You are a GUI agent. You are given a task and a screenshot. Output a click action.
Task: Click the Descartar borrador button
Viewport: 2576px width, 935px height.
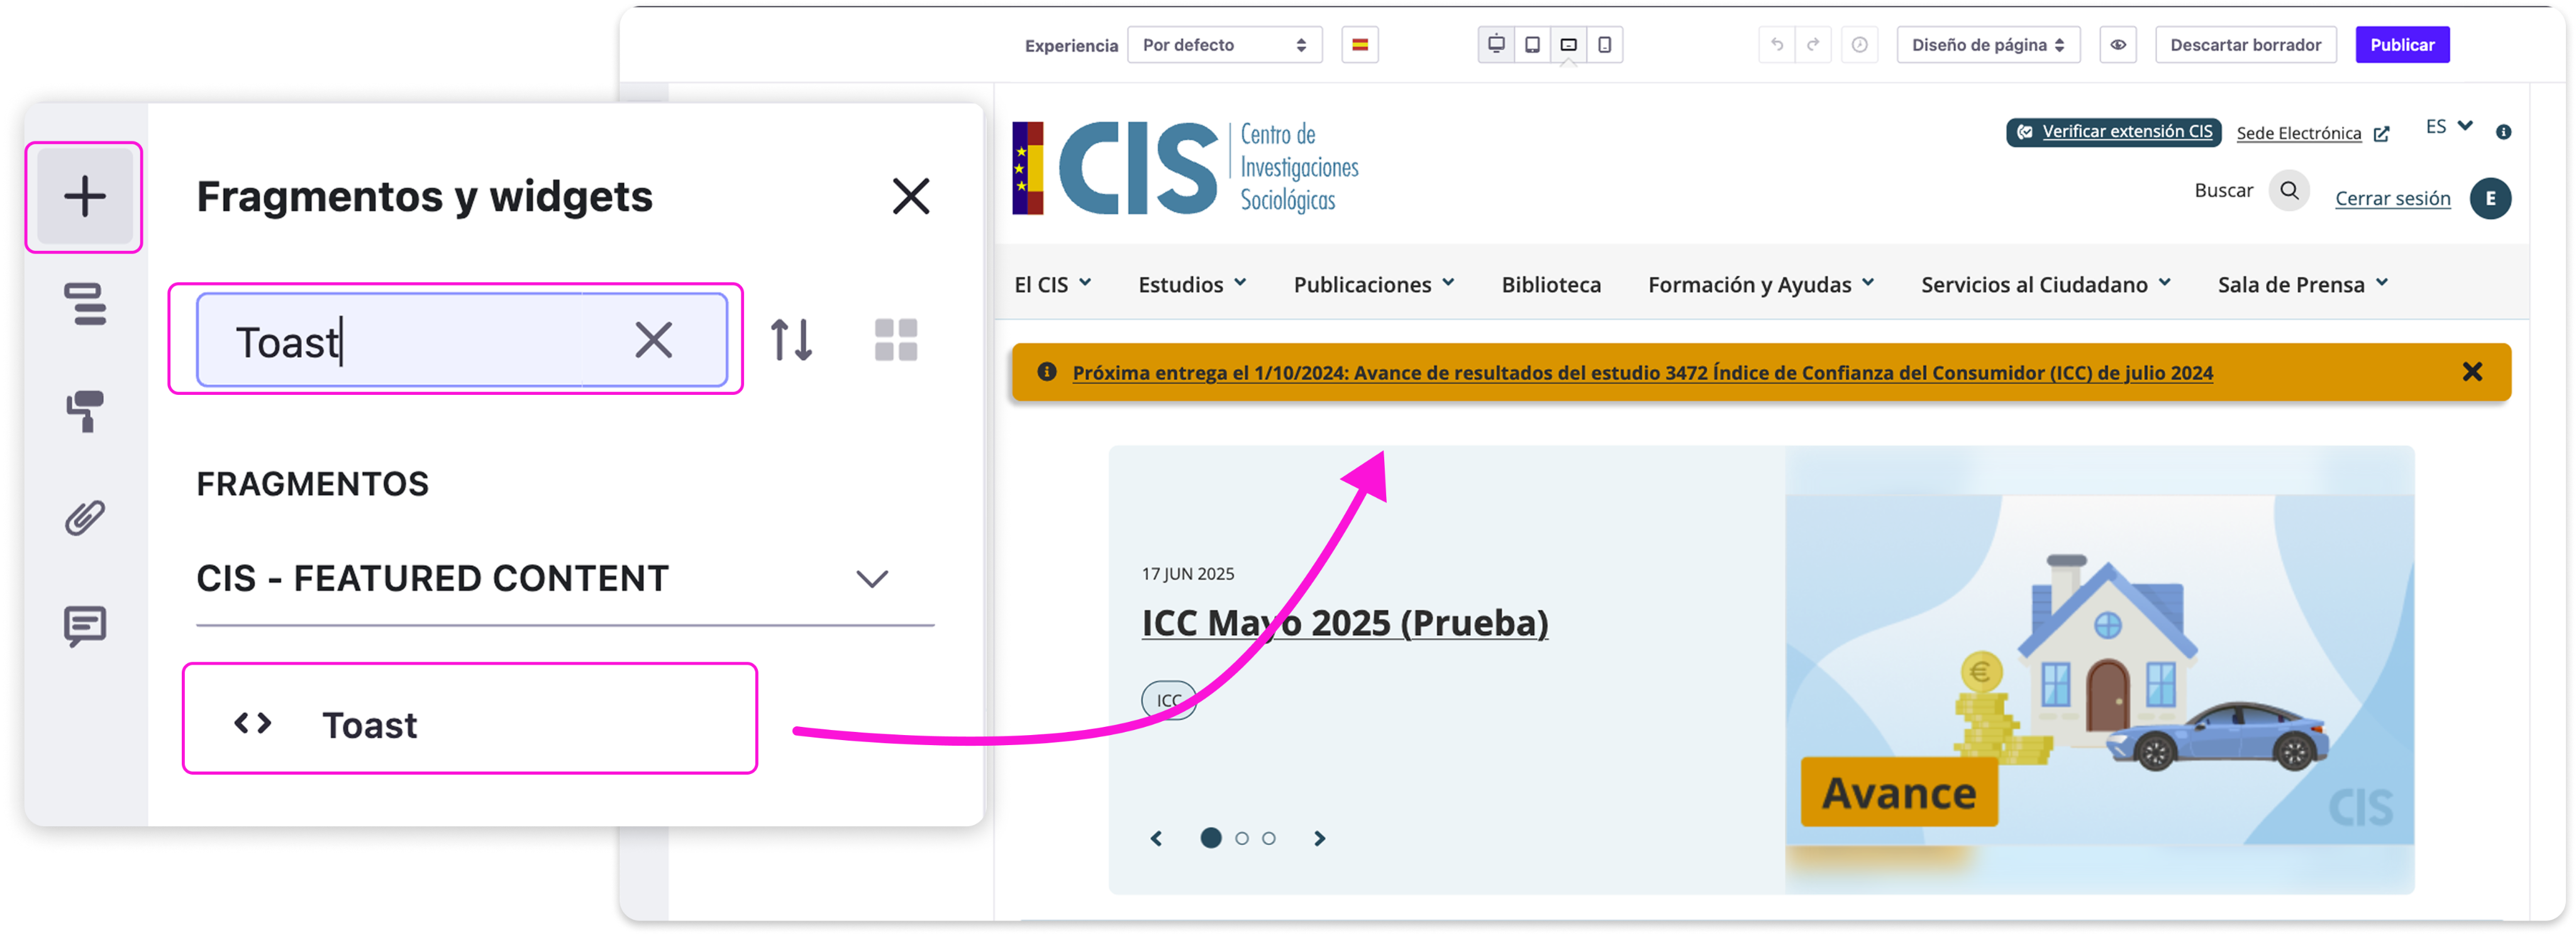2245,45
